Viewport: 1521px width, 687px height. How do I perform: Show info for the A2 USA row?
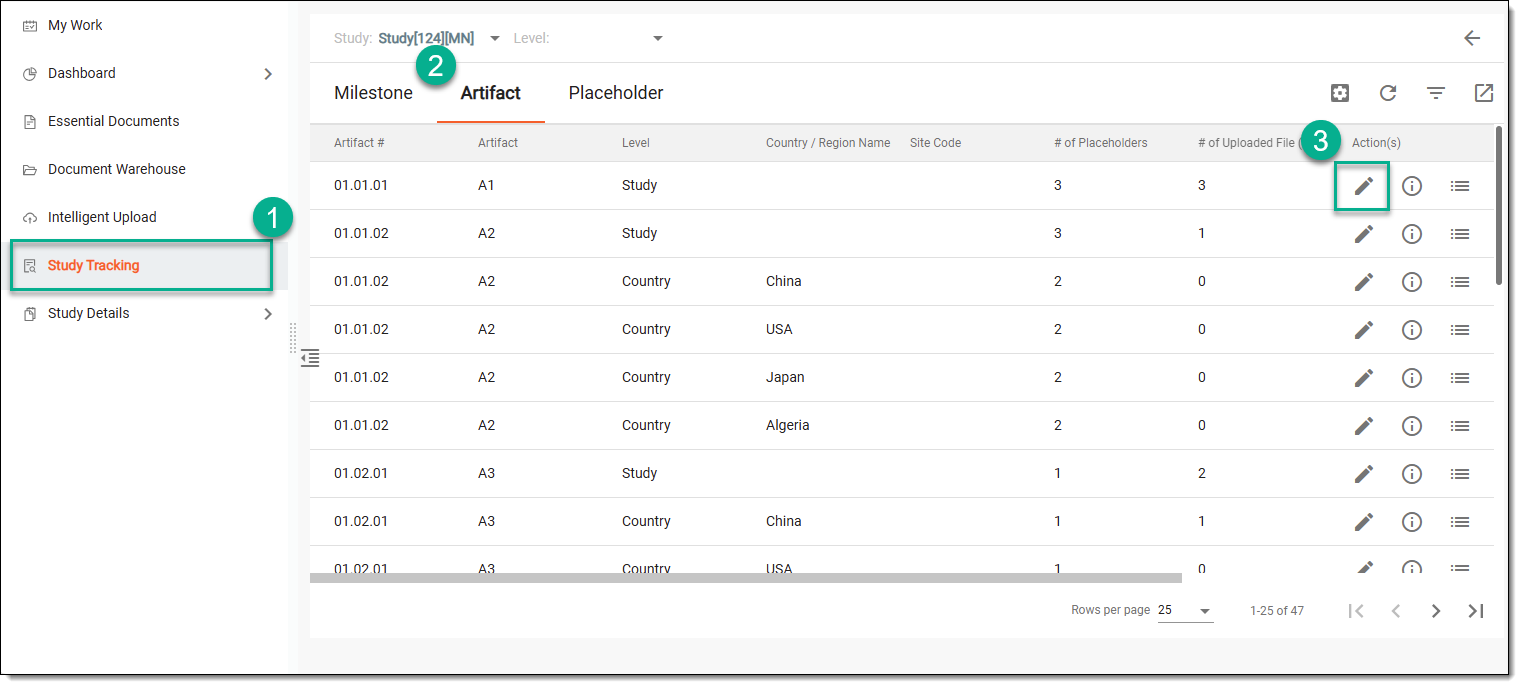click(1411, 330)
